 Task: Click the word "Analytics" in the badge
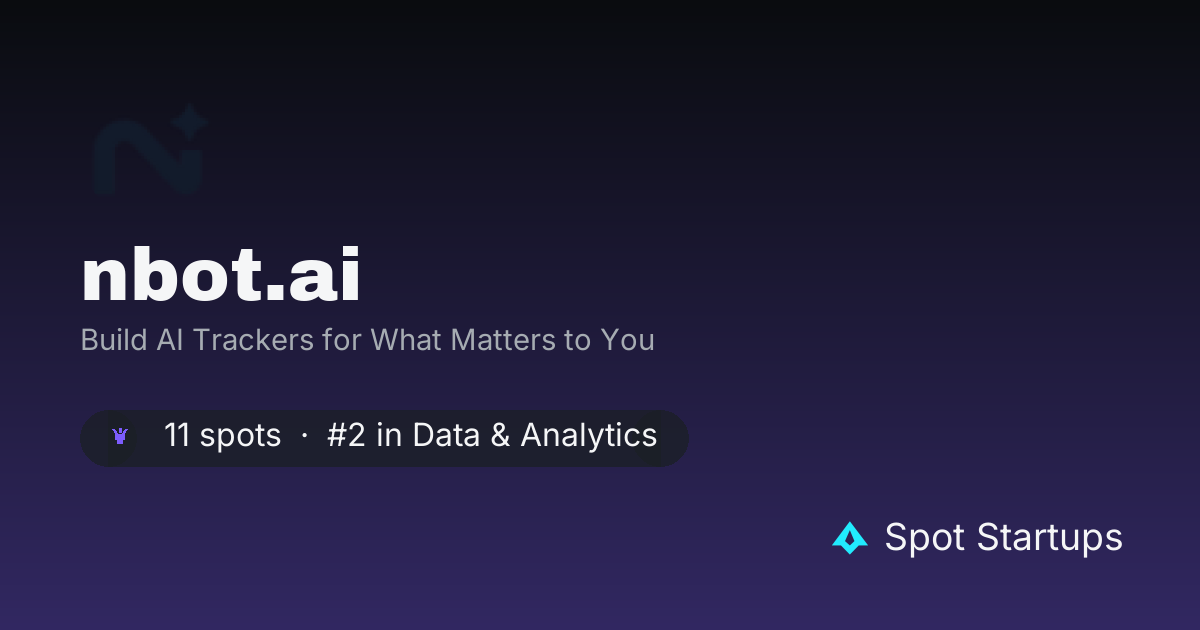click(589, 436)
